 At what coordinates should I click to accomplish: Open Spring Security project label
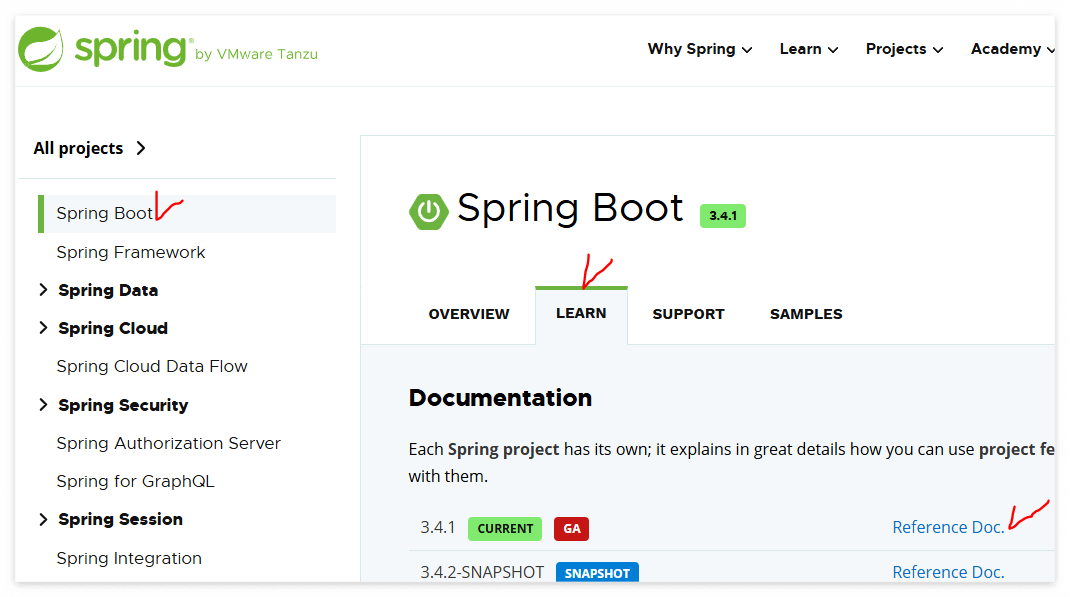(x=123, y=405)
